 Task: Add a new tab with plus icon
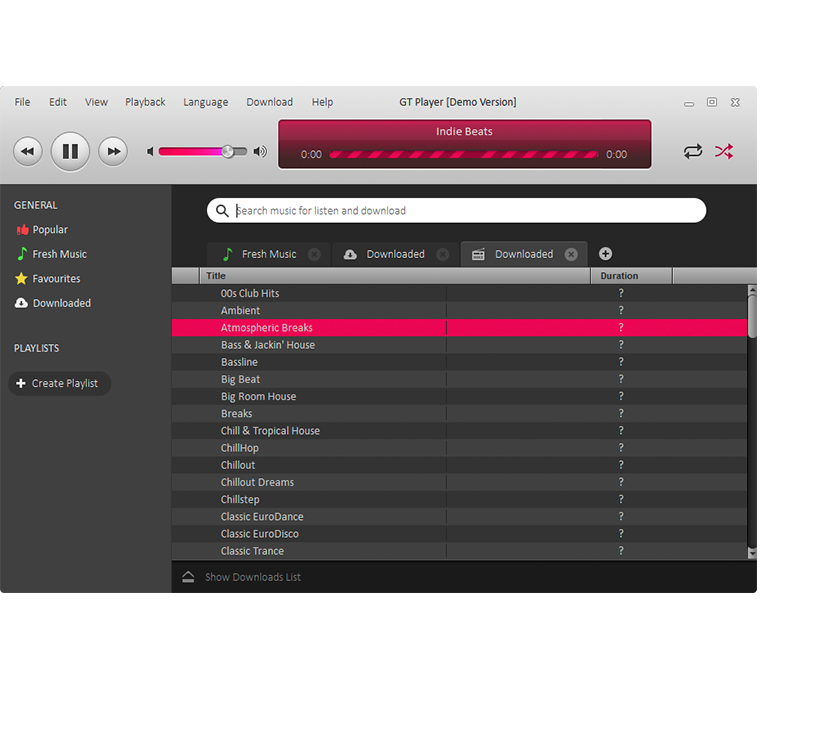605,254
